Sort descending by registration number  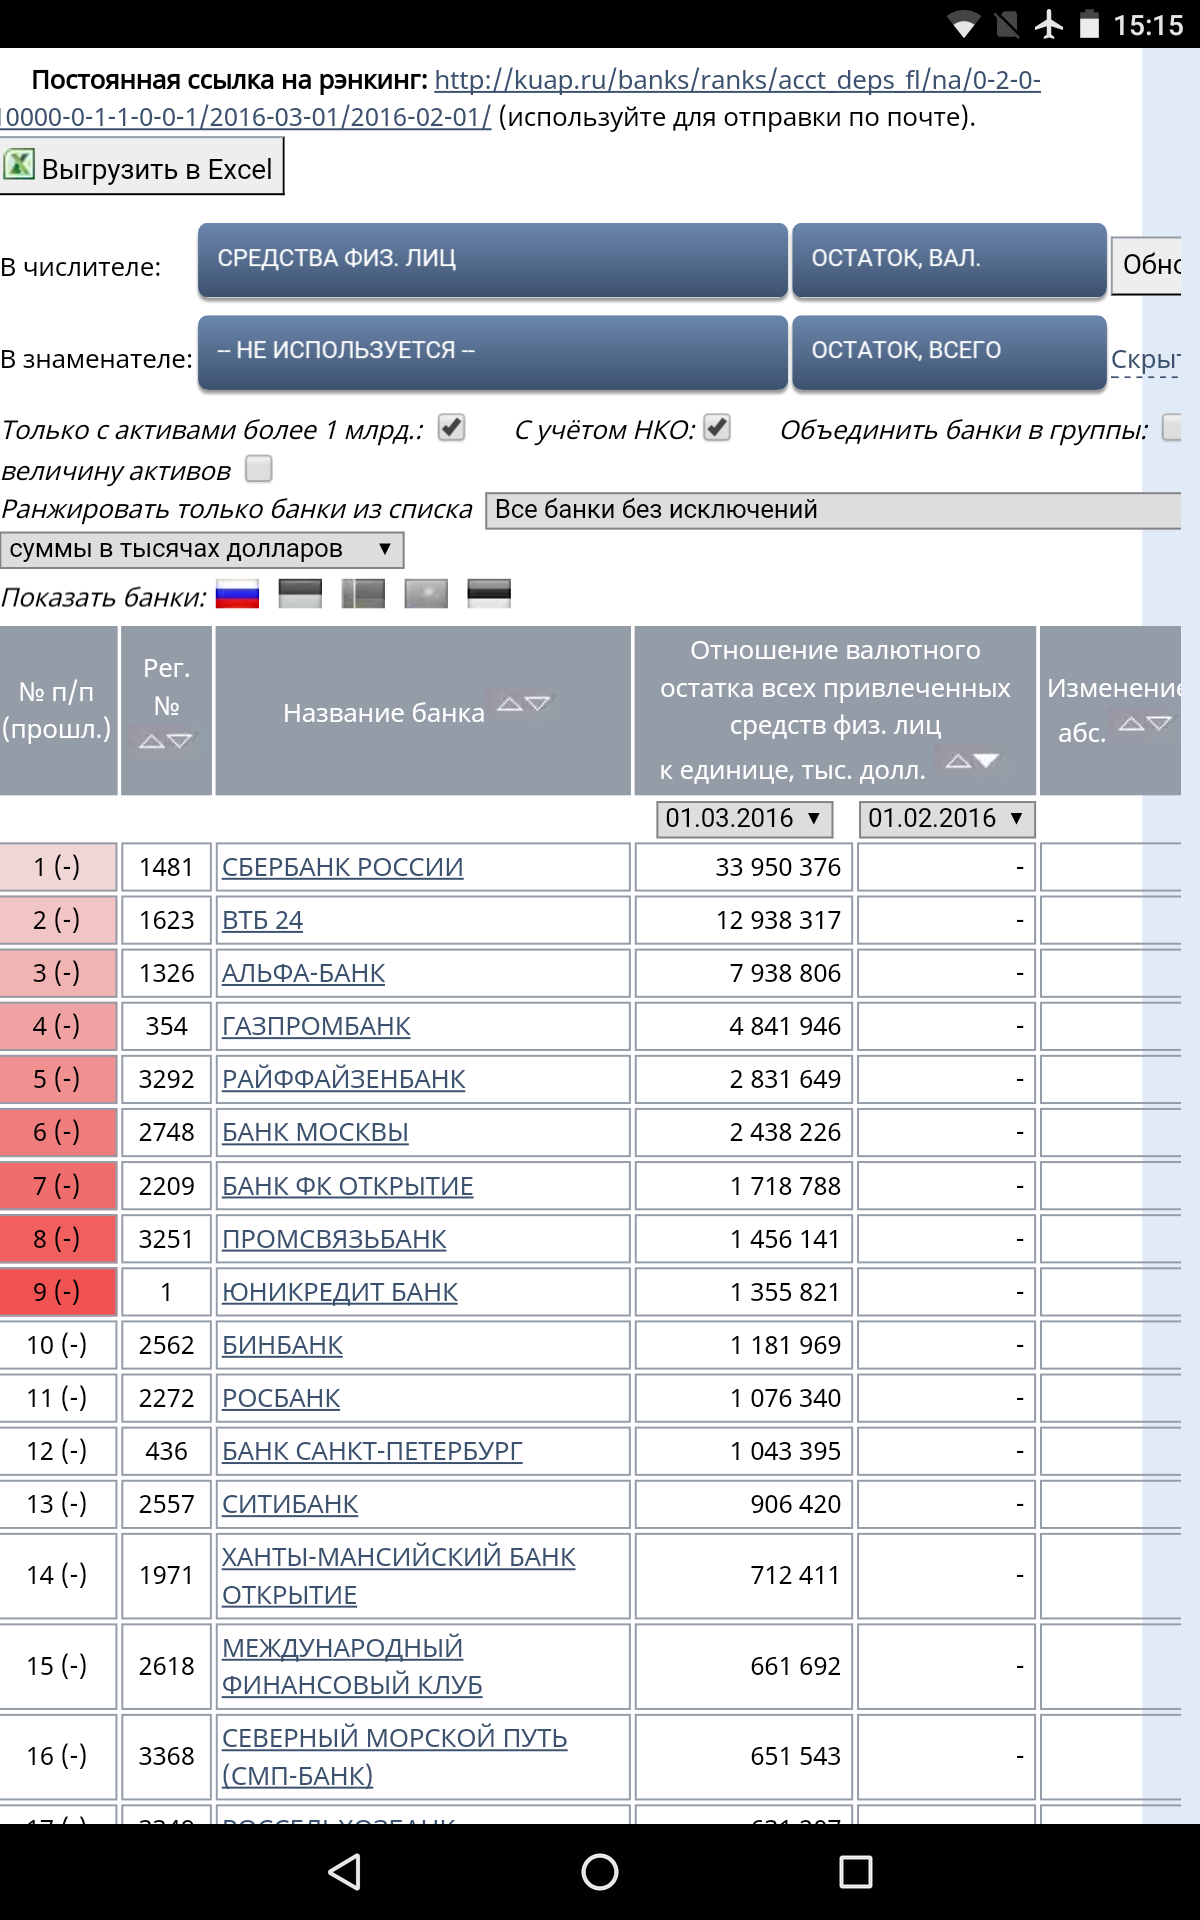click(x=180, y=741)
